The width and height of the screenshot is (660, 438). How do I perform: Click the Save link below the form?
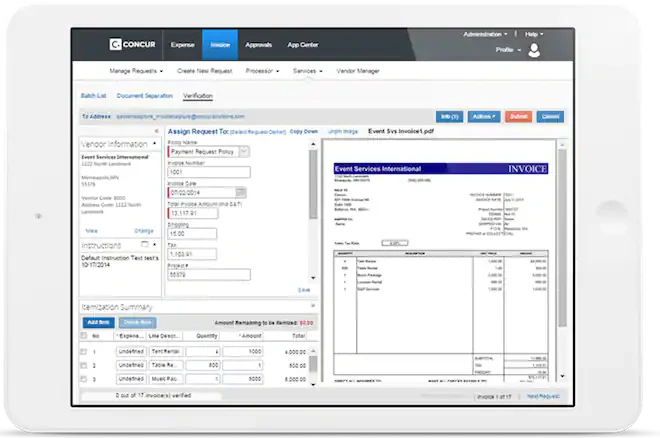coord(304,290)
